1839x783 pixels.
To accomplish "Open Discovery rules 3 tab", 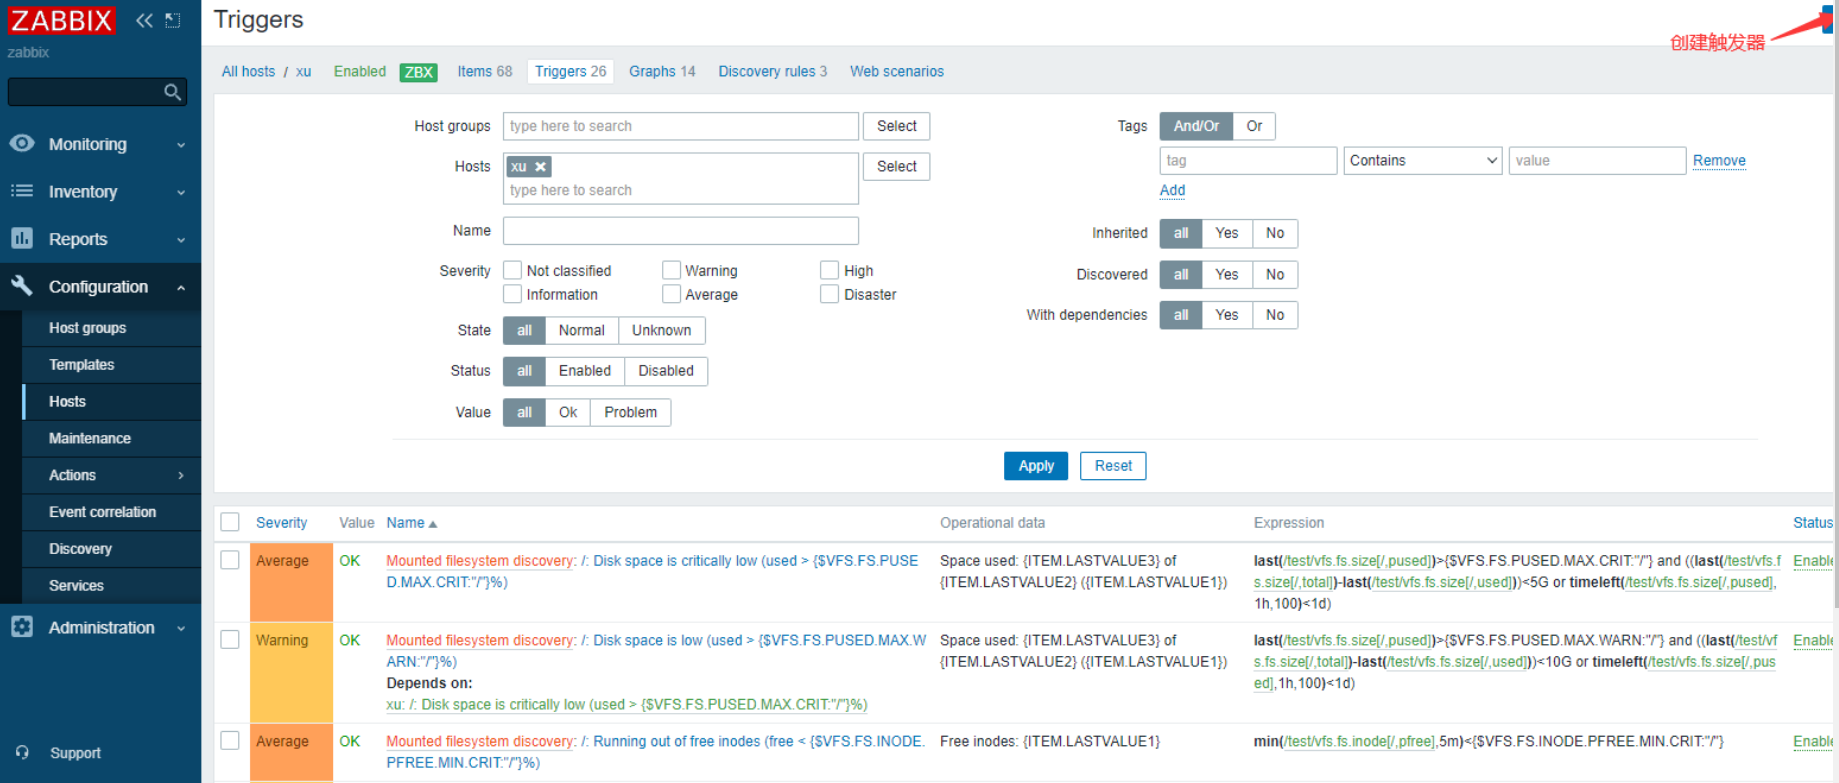I will click(x=772, y=72).
